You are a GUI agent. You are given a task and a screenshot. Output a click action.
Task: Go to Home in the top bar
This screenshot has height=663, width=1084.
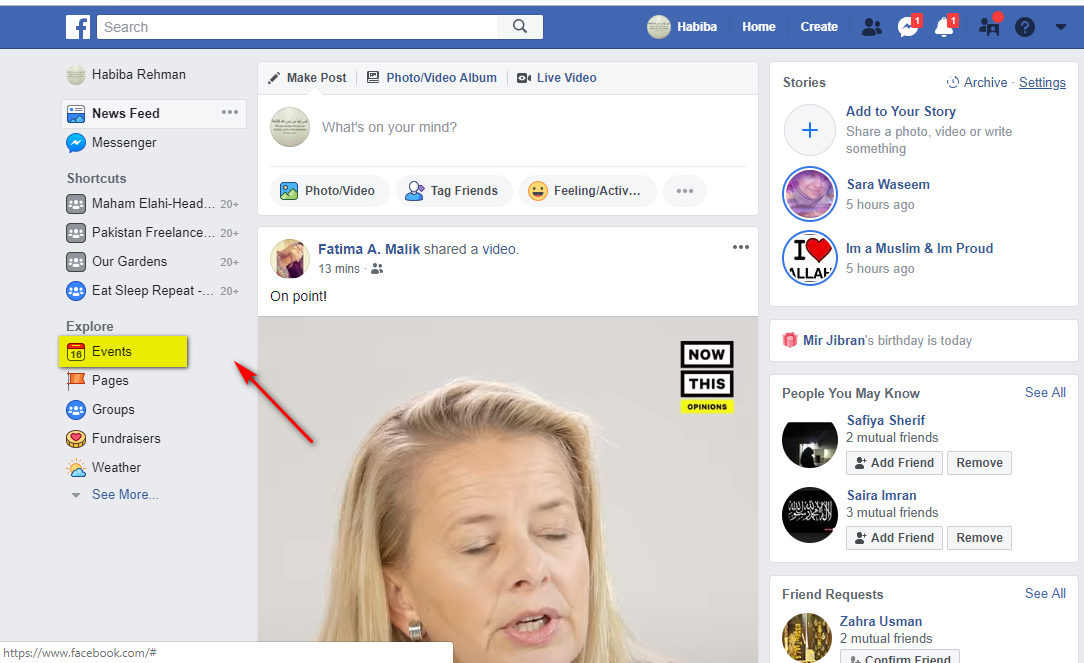click(x=759, y=27)
